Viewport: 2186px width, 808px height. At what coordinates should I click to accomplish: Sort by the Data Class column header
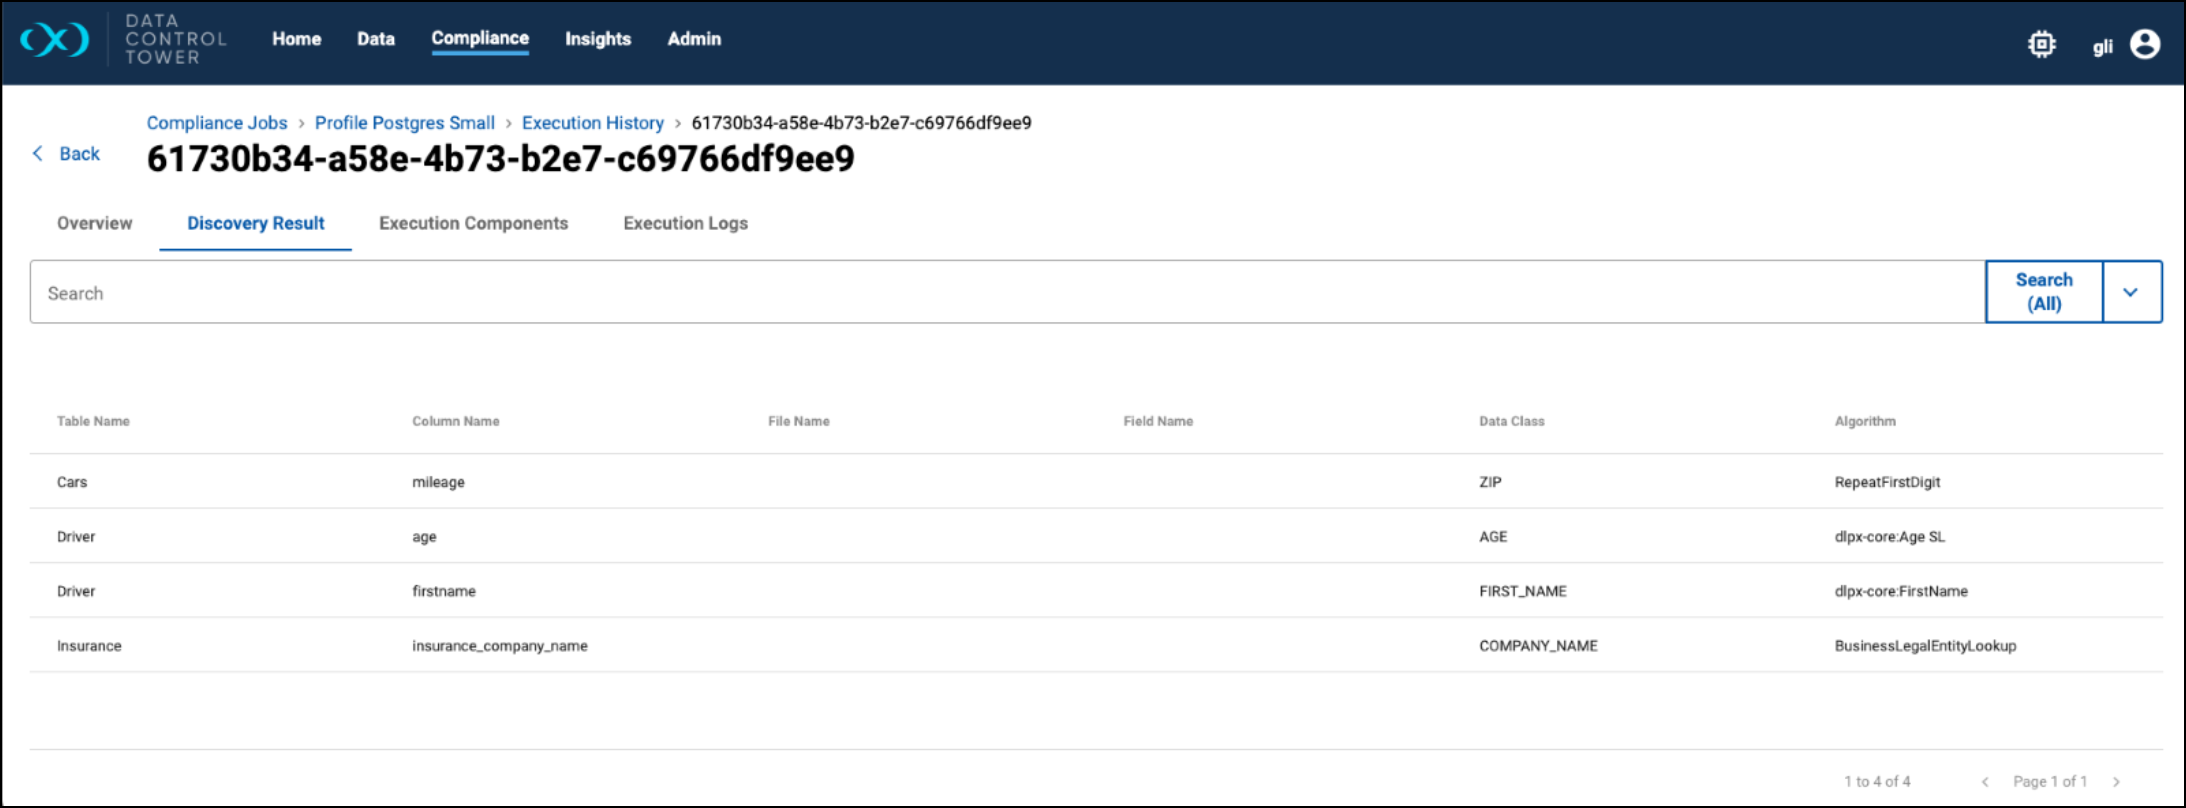[x=1511, y=421]
